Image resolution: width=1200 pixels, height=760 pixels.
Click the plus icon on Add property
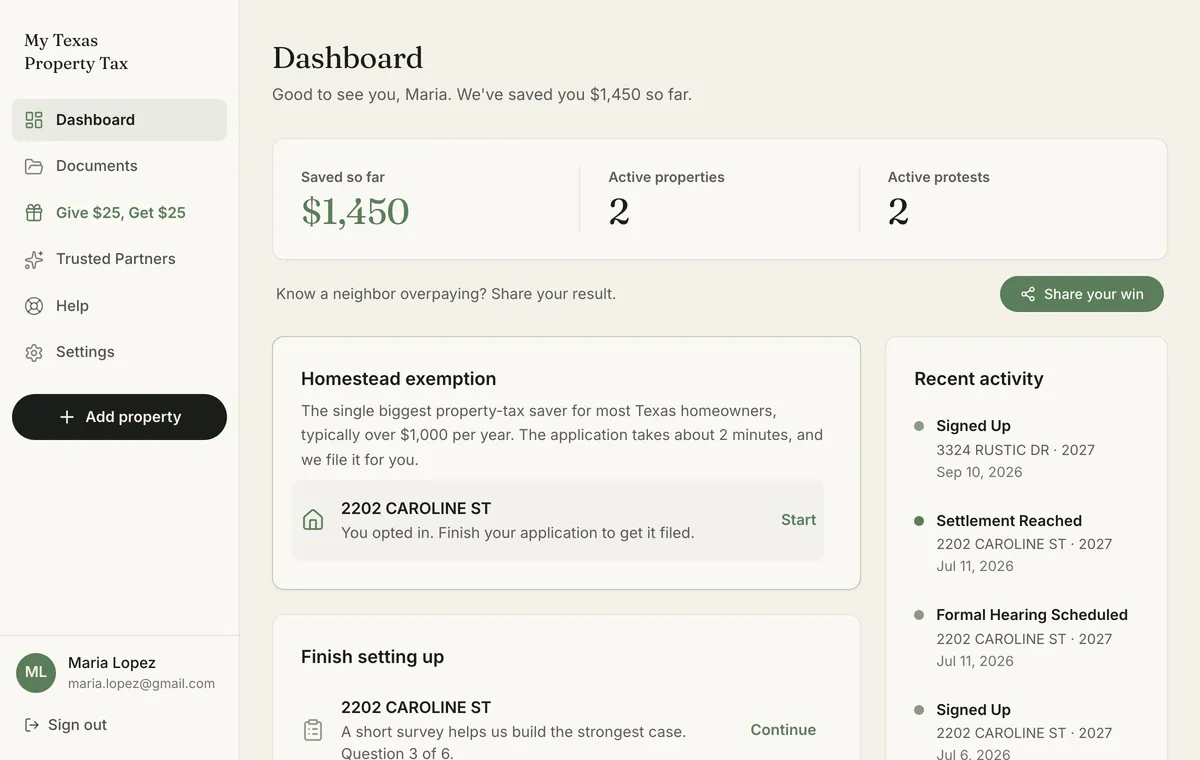tap(67, 417)
